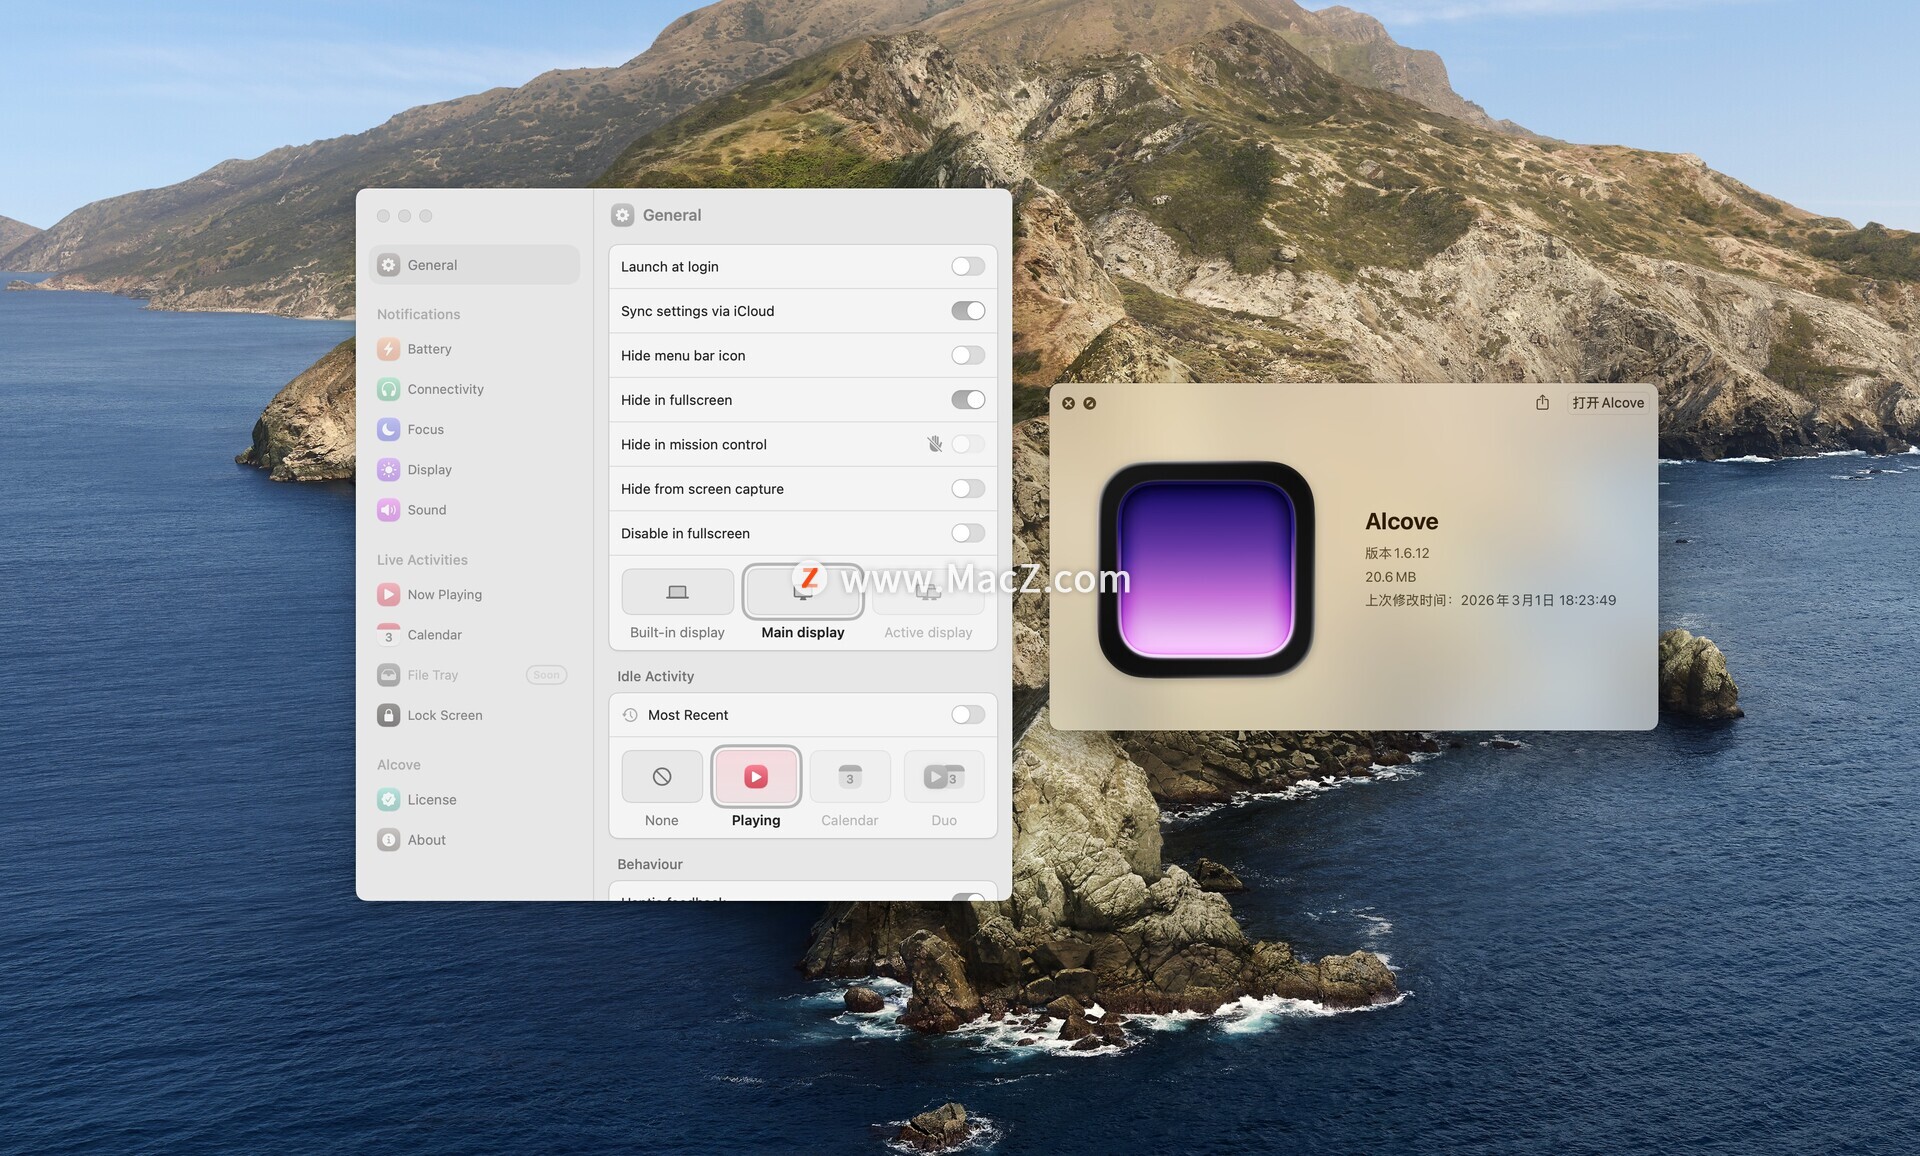Click the Alcove purple app icon thumbnail

pos(1206,568)
